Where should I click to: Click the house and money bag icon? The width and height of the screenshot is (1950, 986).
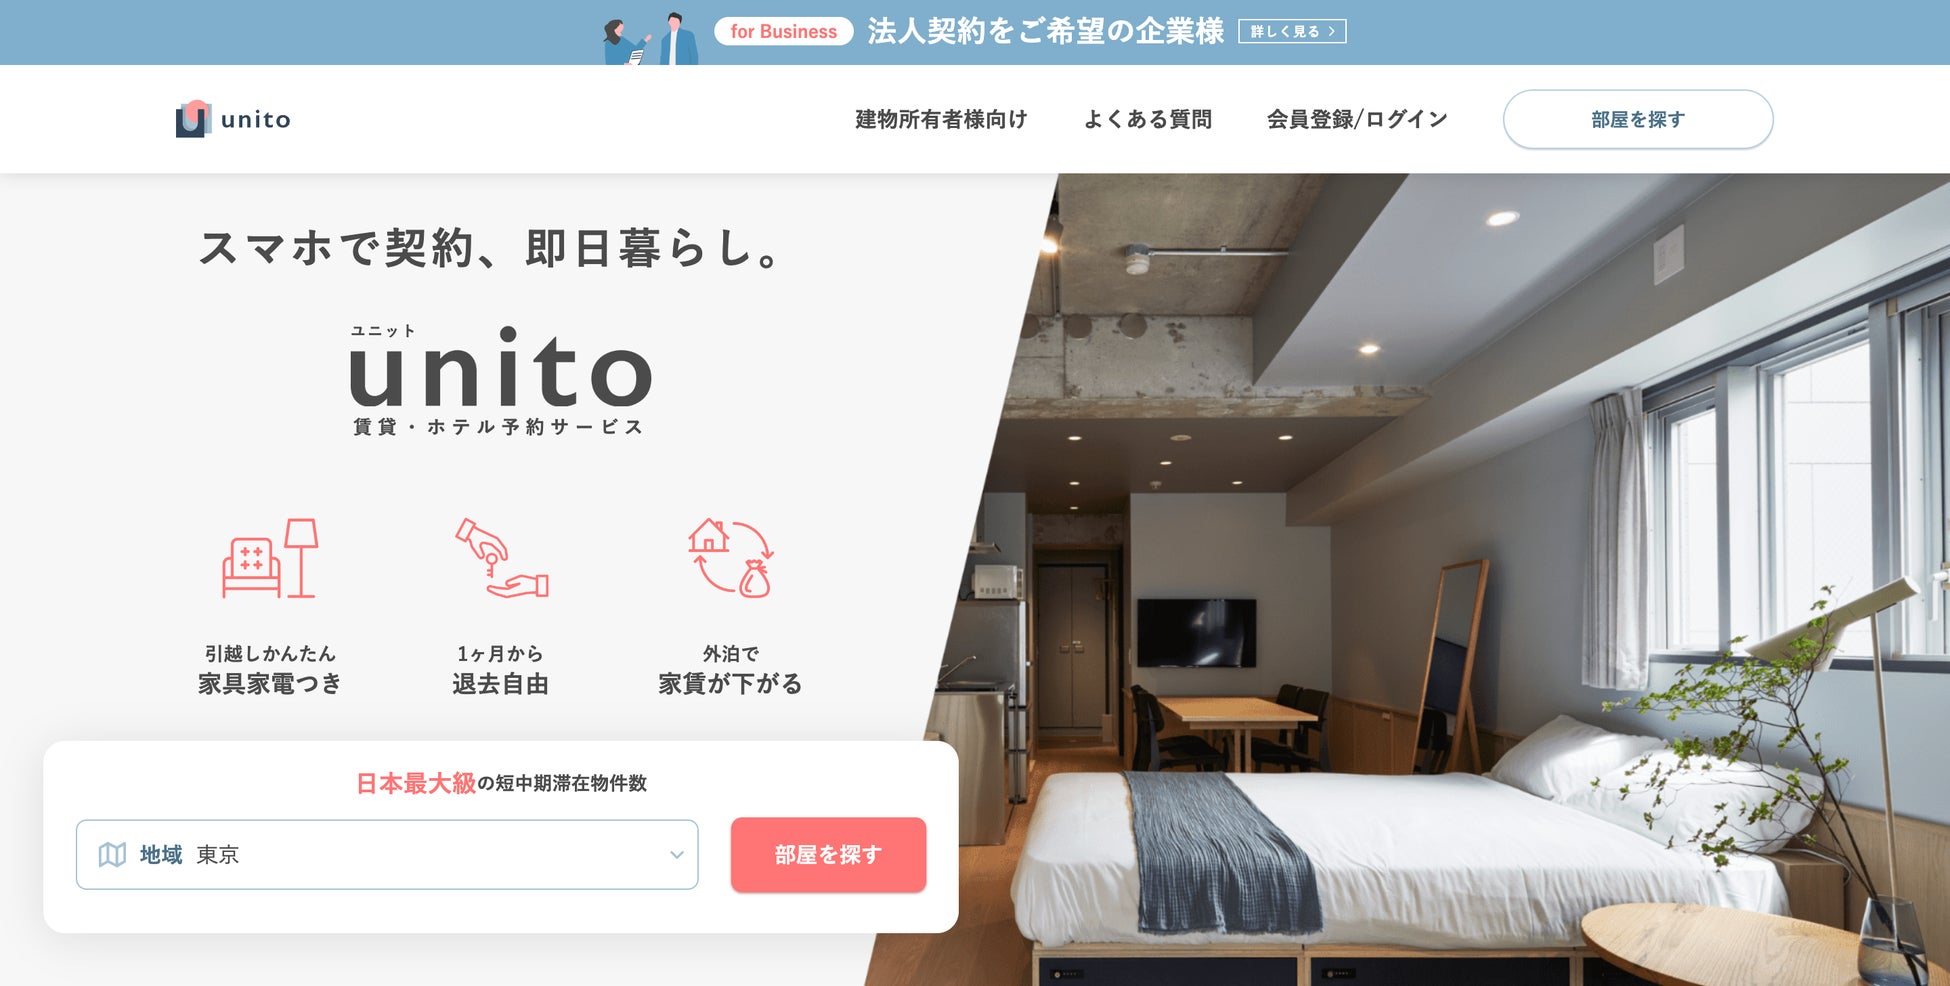click(731, 558)
